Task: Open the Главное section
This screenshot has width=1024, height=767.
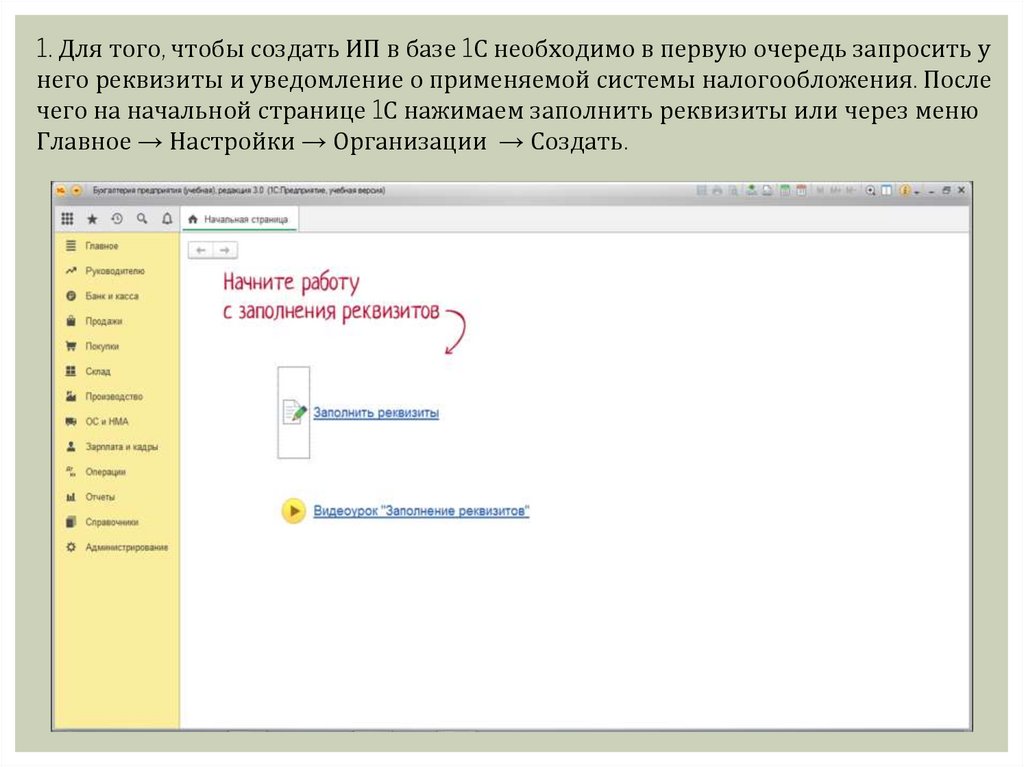Action: tap(101, 246)
